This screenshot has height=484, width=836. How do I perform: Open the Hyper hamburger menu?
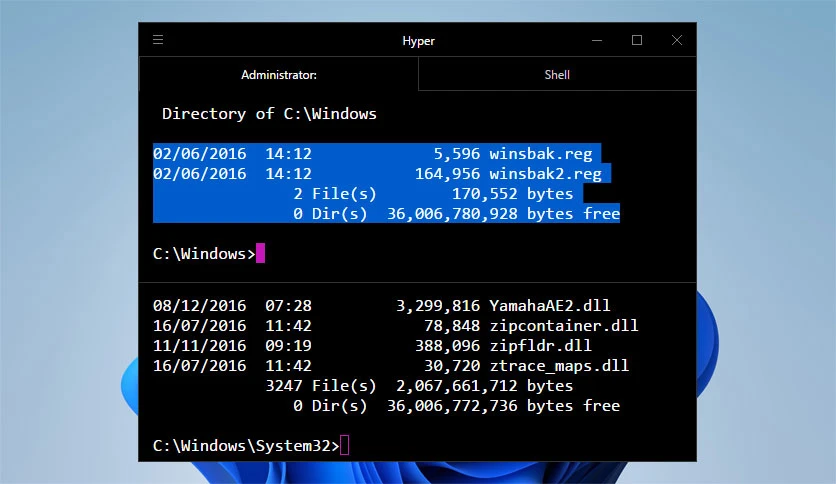pos(158,40)
